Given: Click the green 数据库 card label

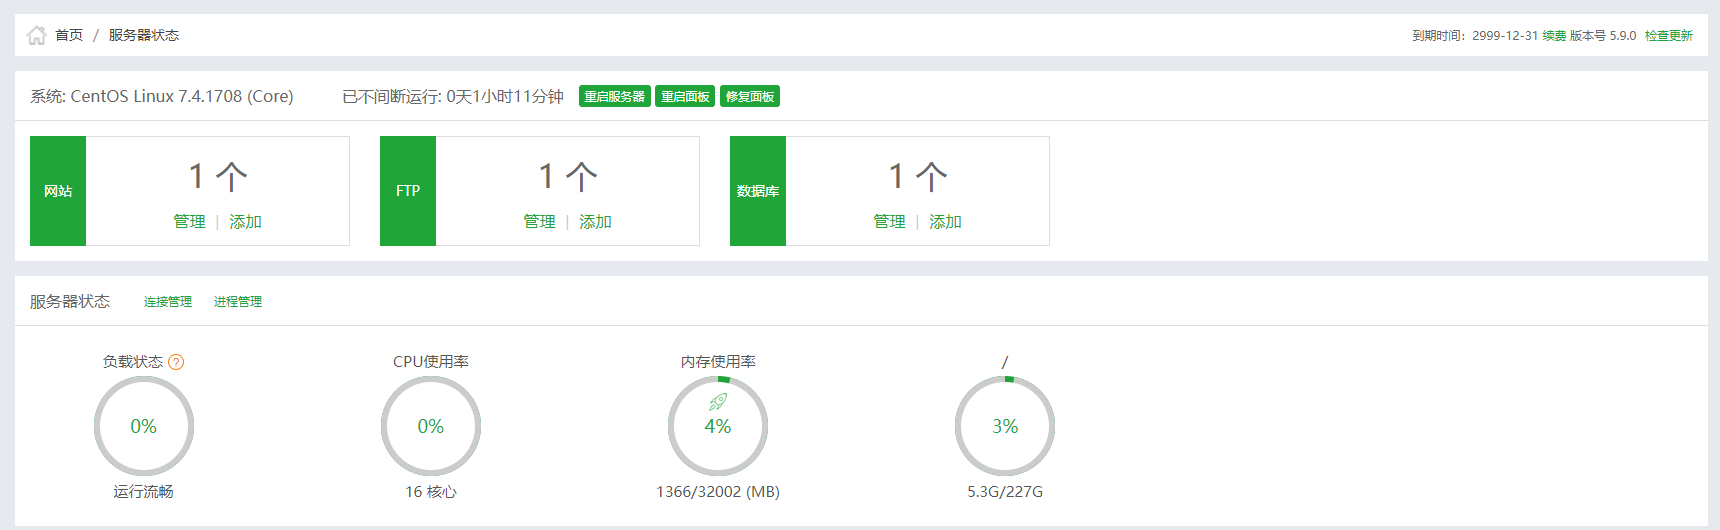Looking at the screenshot, I should point(758,191).
